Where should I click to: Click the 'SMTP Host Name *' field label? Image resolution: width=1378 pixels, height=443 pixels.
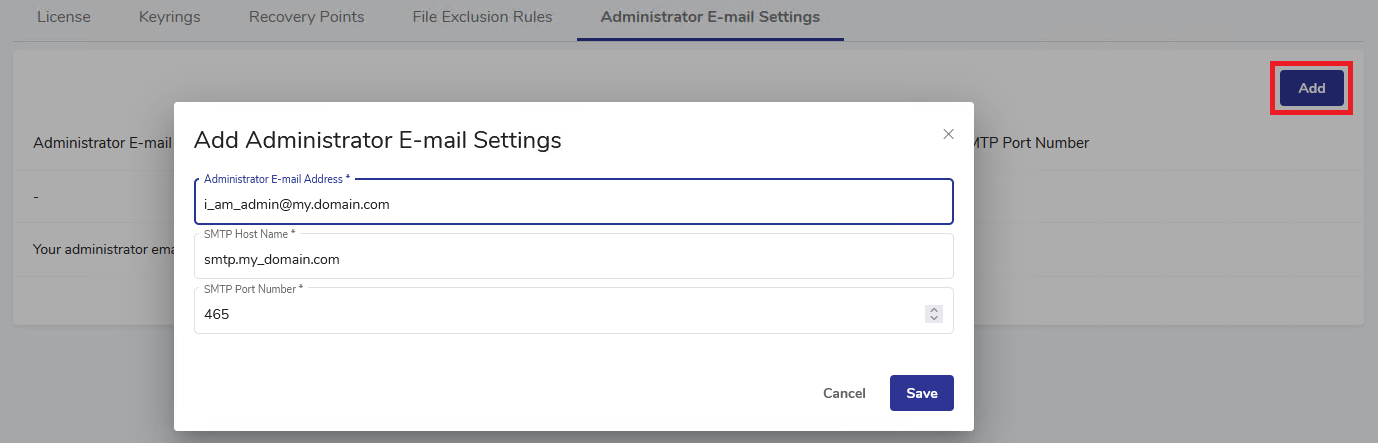(x=249, y=233)
